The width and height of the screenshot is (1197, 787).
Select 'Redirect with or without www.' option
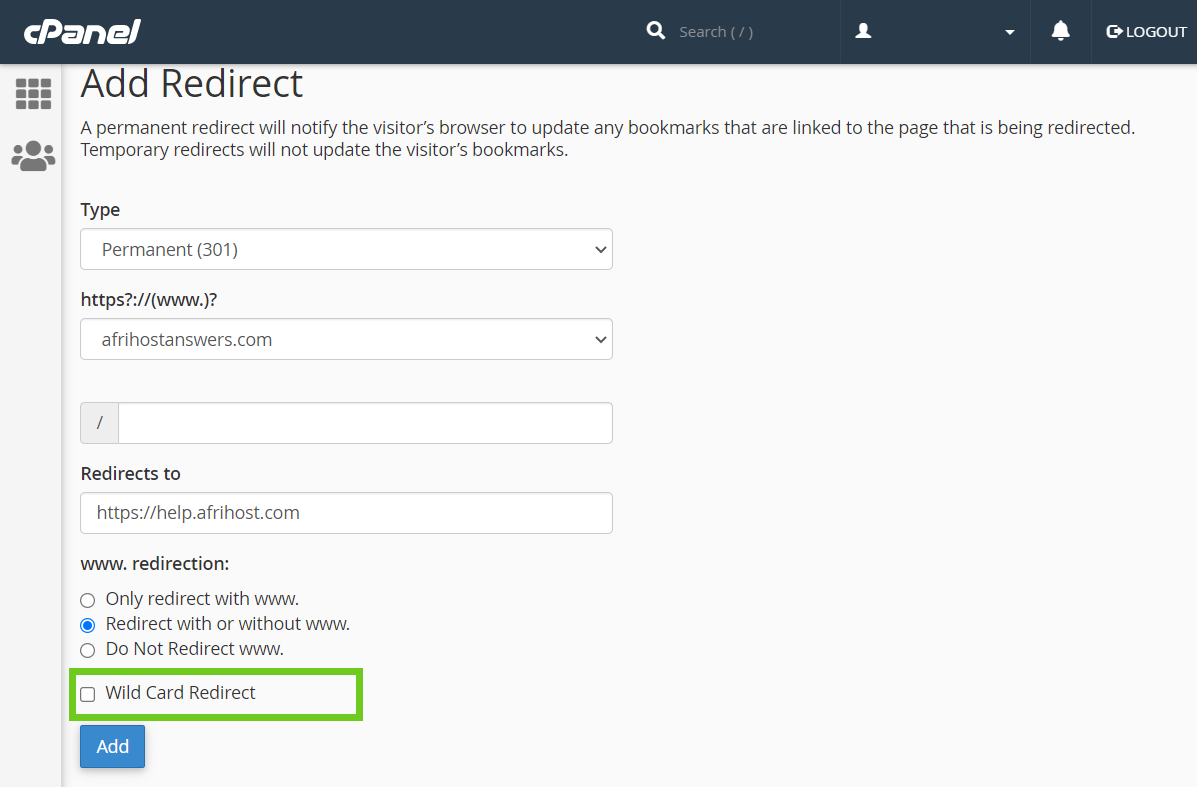[x=88, y=625]
